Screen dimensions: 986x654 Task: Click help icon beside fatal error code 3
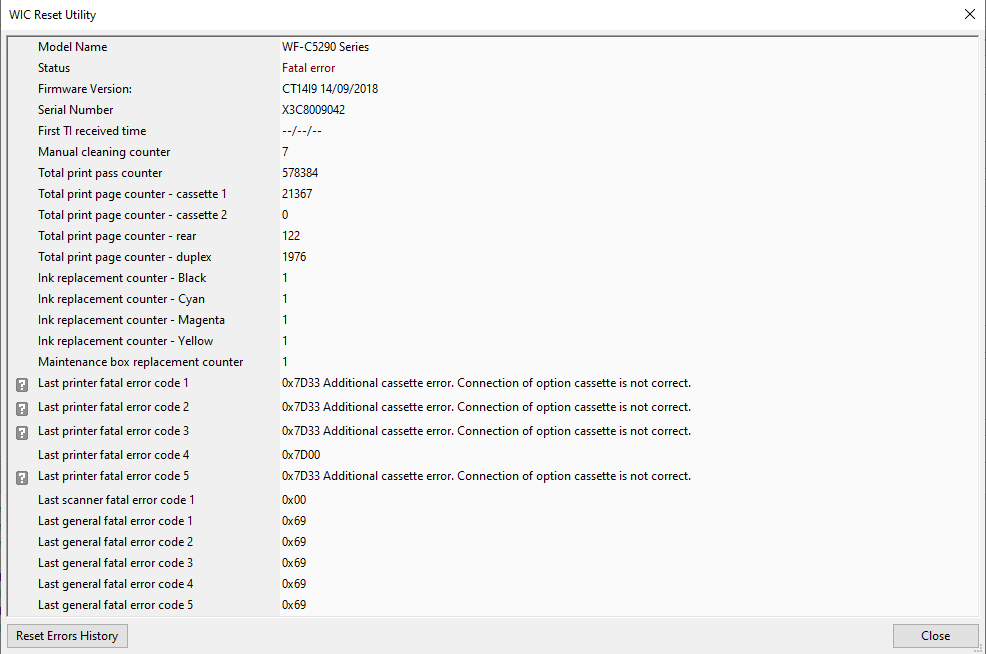tap(22, 433)
